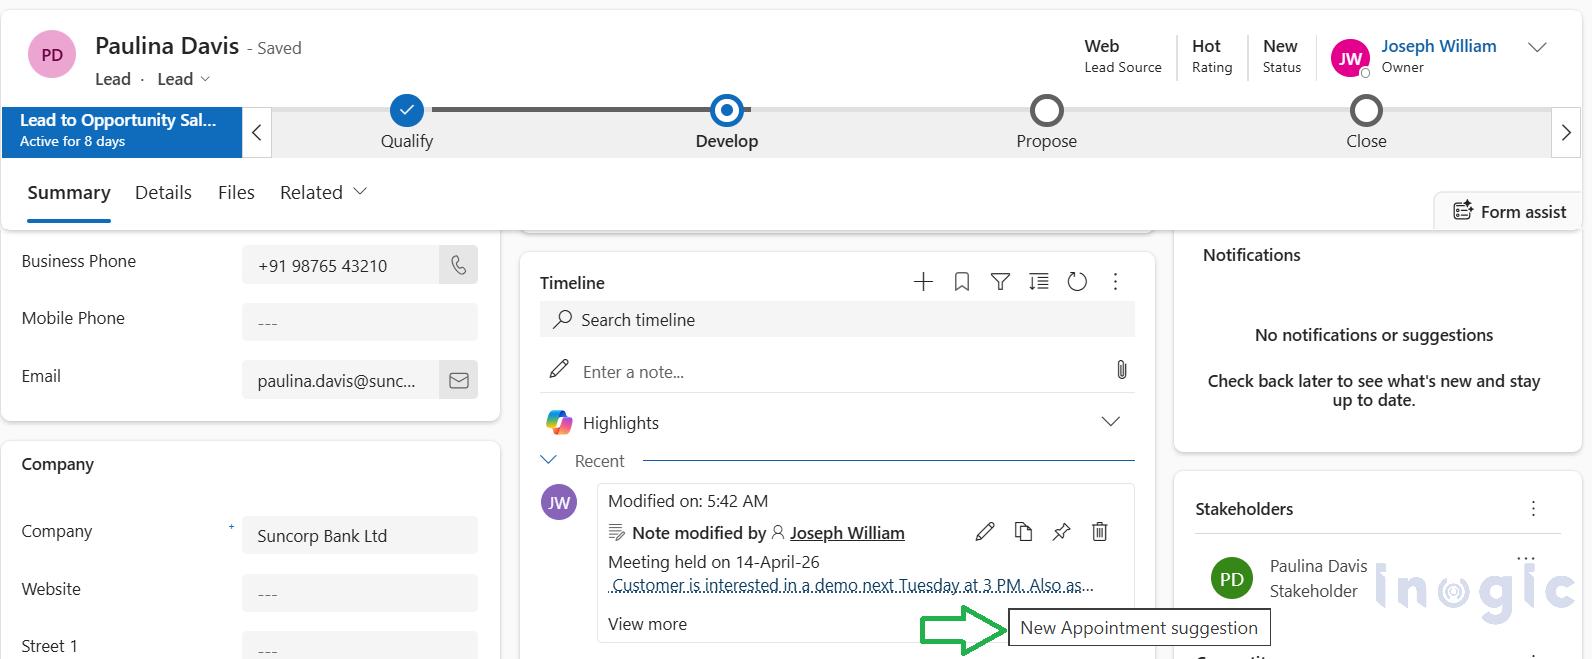Click the phone call icon beside Business Phone
The width and height of the screenshot is (1592, 659).
(458, 265)
